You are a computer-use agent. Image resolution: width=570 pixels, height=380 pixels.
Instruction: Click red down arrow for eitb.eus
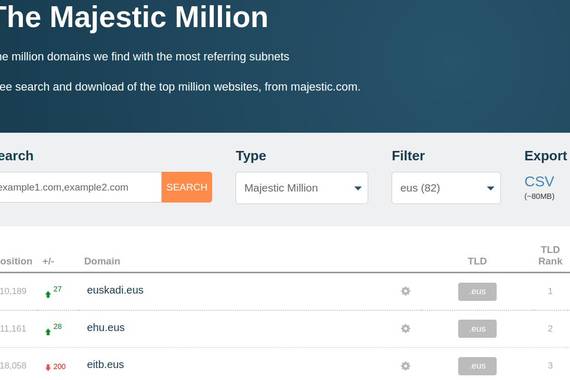[48, 367]
